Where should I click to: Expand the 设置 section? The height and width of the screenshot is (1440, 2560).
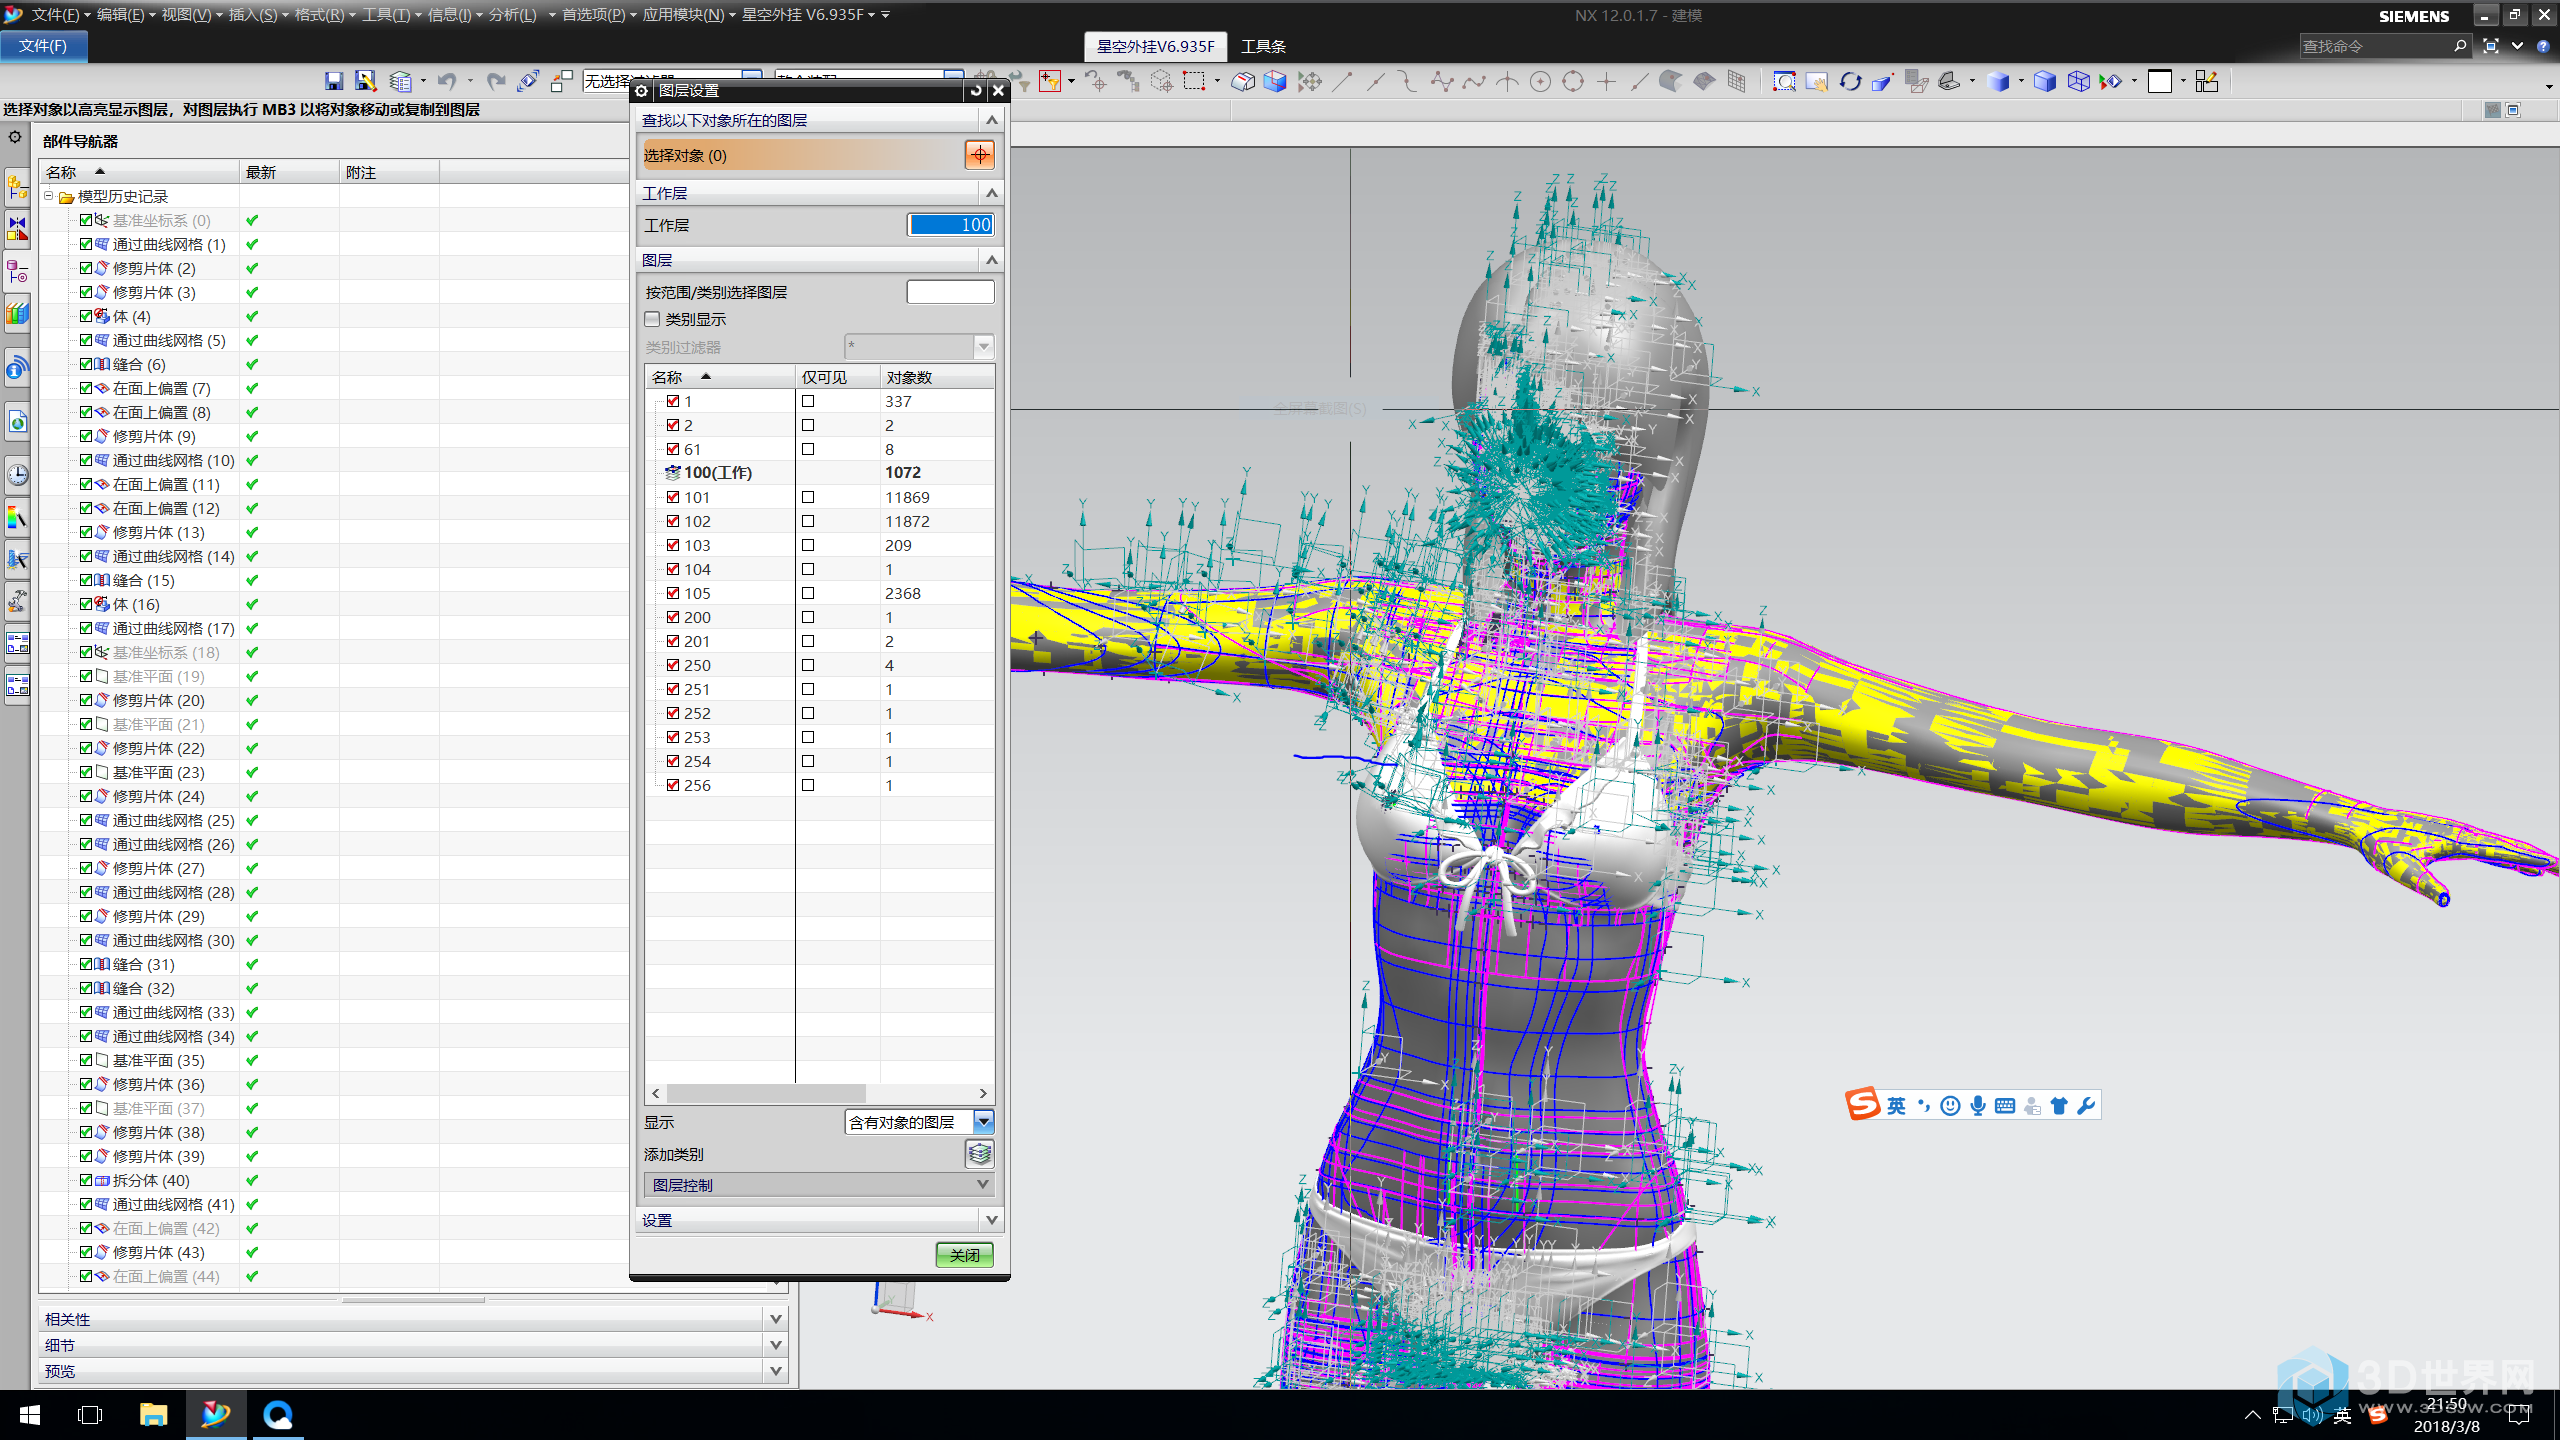[819, 1220]
